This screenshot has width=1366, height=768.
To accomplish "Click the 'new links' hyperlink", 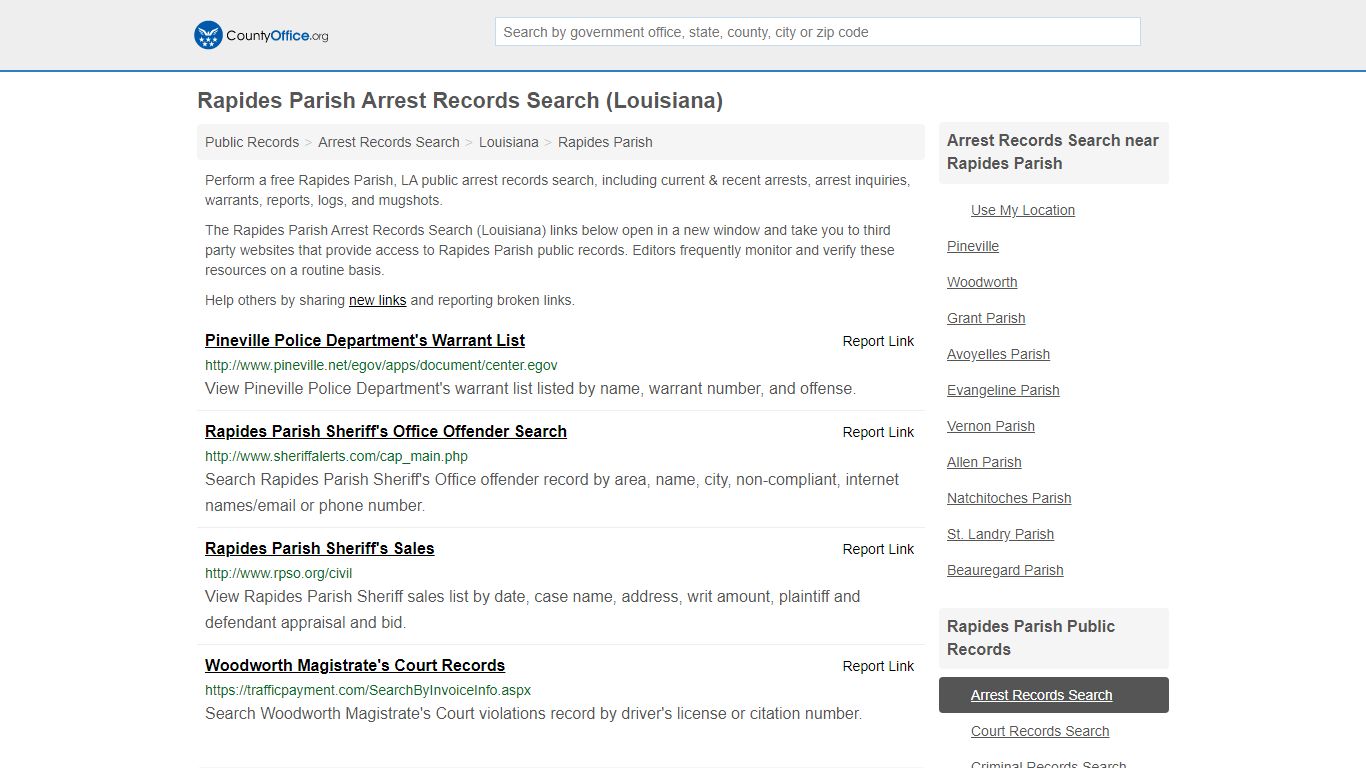I will [x=377, y=300].
